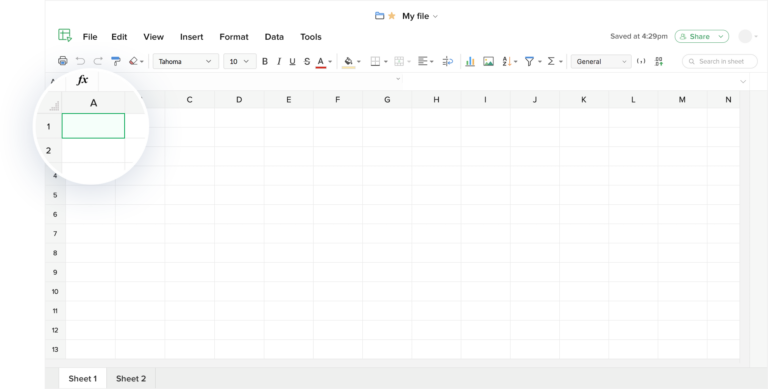The image size is (768, 389).
Task: Click the "Saved at 4:29pm" status text
Action: tap(639, 36)
